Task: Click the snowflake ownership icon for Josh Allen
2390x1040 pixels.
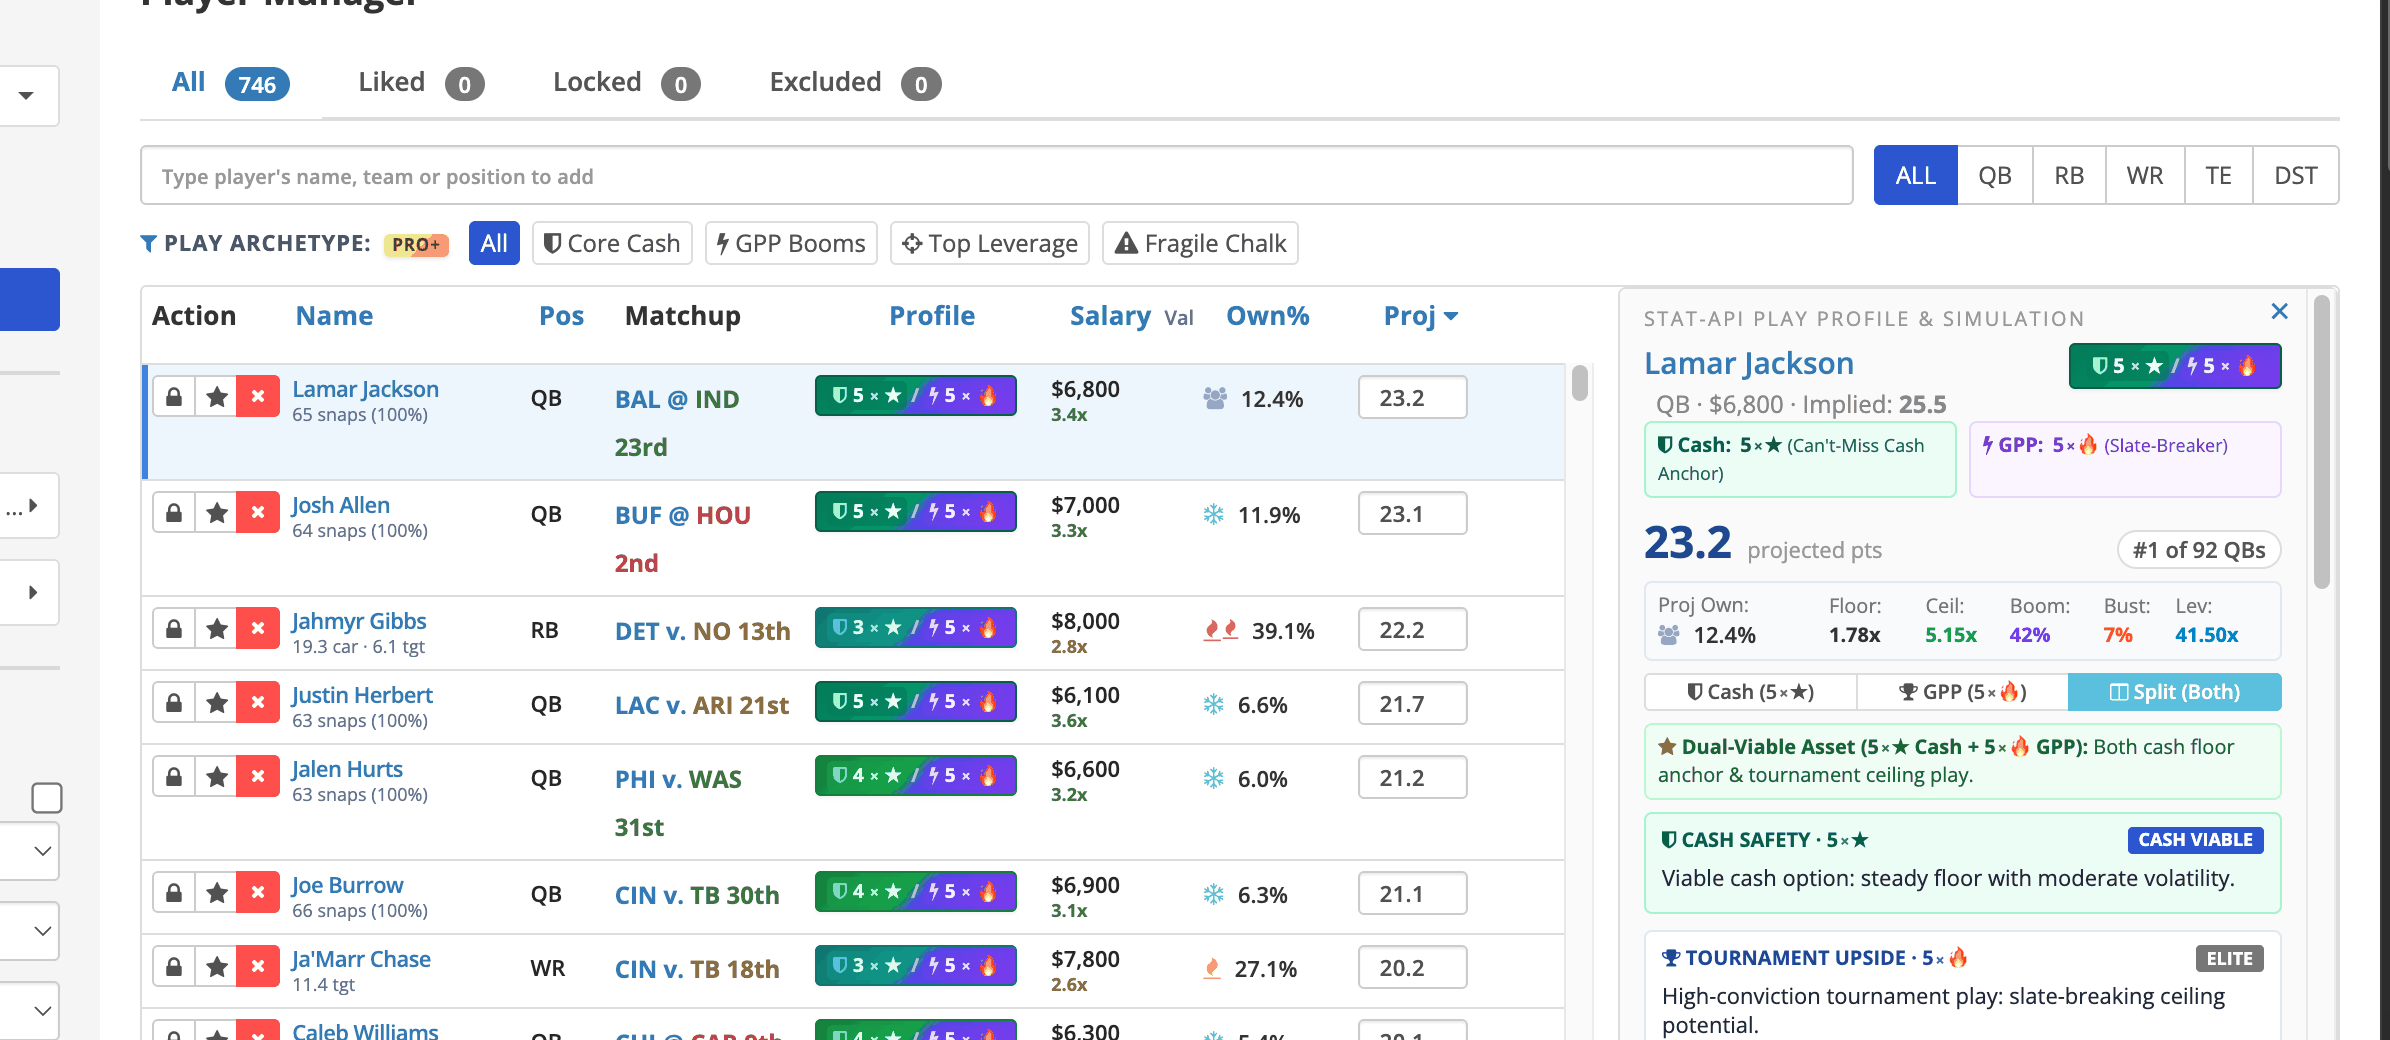Action: (x=1213, y=514)
